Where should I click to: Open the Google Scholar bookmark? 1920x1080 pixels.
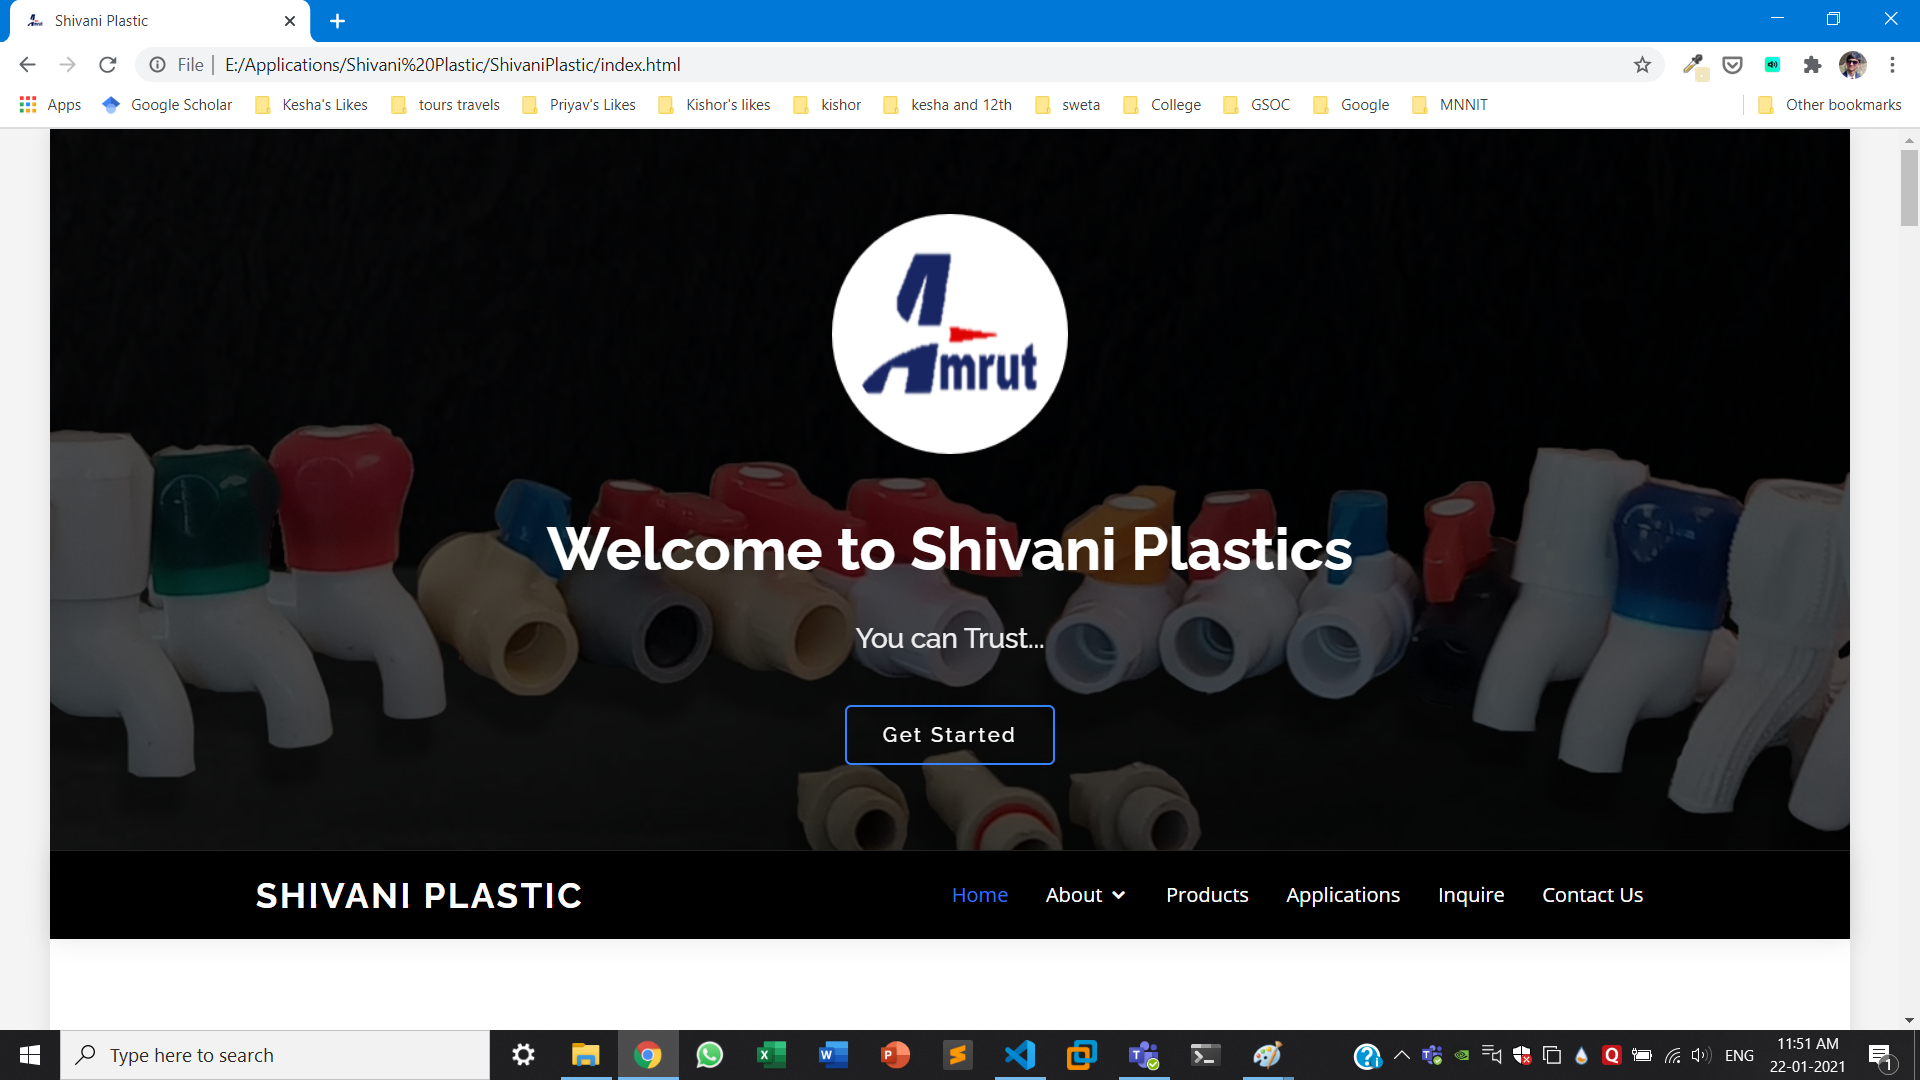point(168,105)
